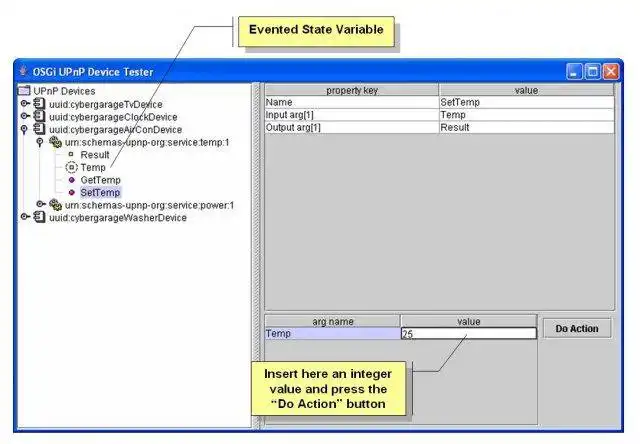Click the cybergarageWasherDevice device icon
Screen dimensions: 640x444
[39, 217]
